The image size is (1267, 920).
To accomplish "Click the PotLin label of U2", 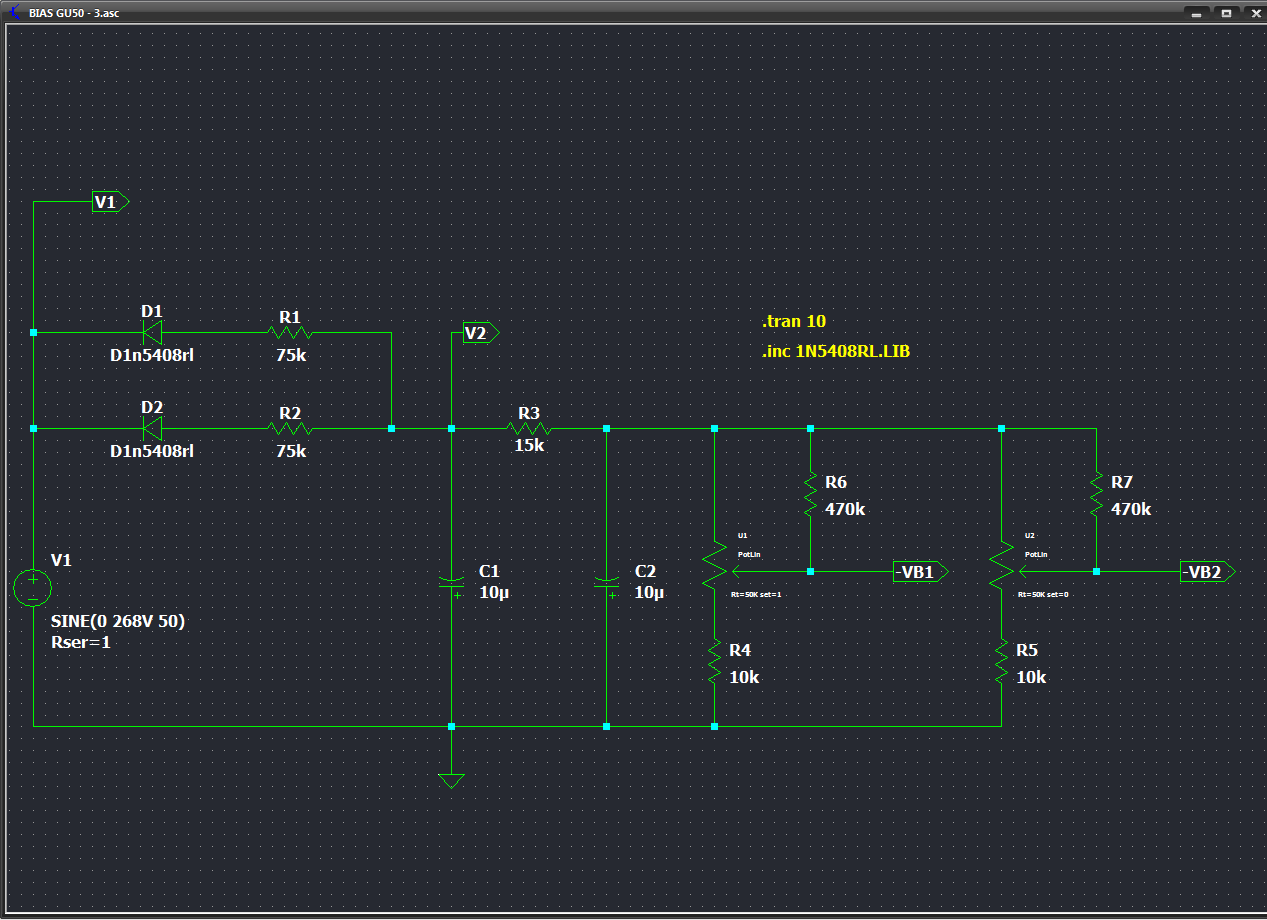I will (x=1036, y=554).
